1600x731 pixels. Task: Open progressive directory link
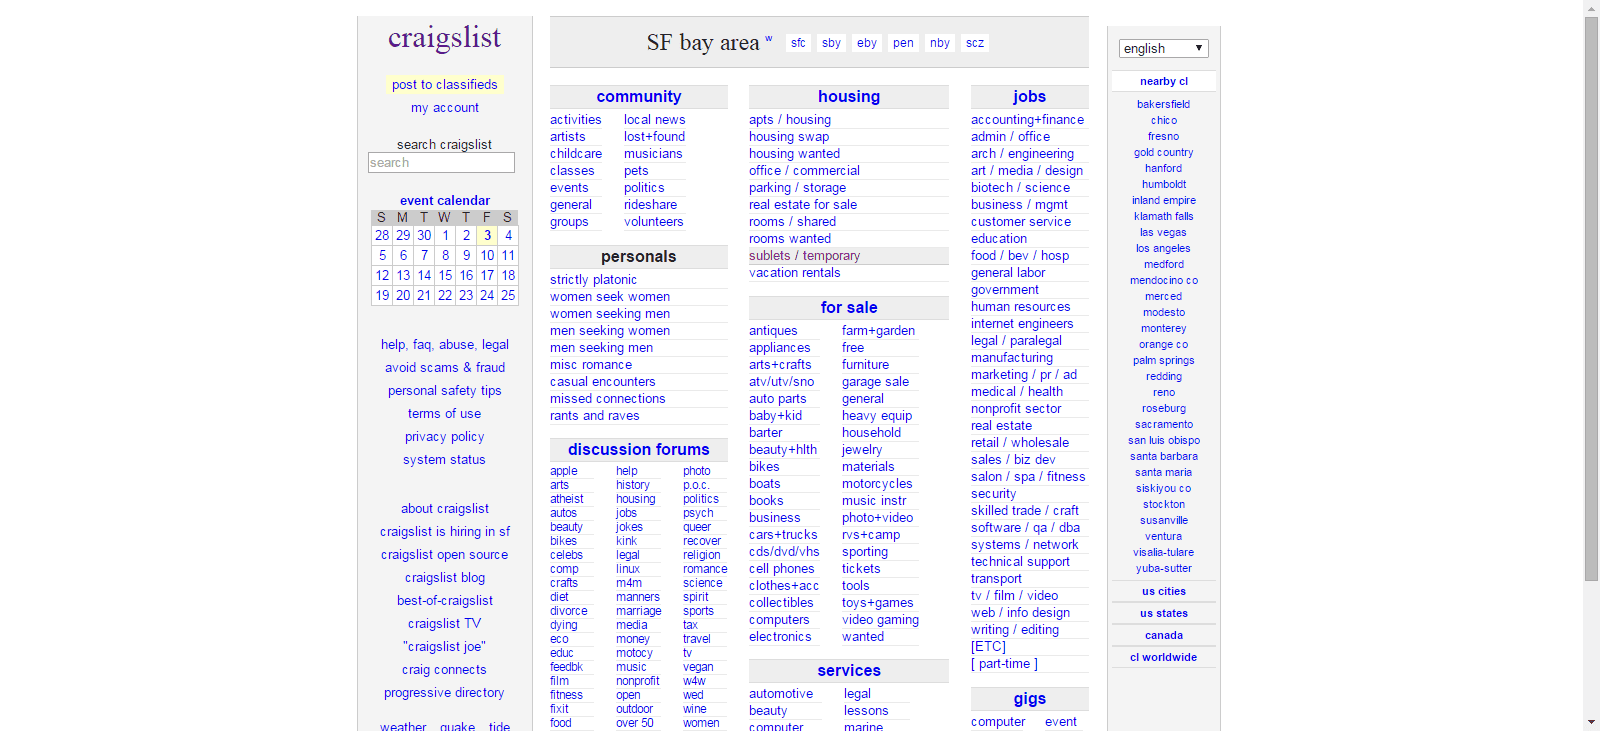[x=445, y=693]
